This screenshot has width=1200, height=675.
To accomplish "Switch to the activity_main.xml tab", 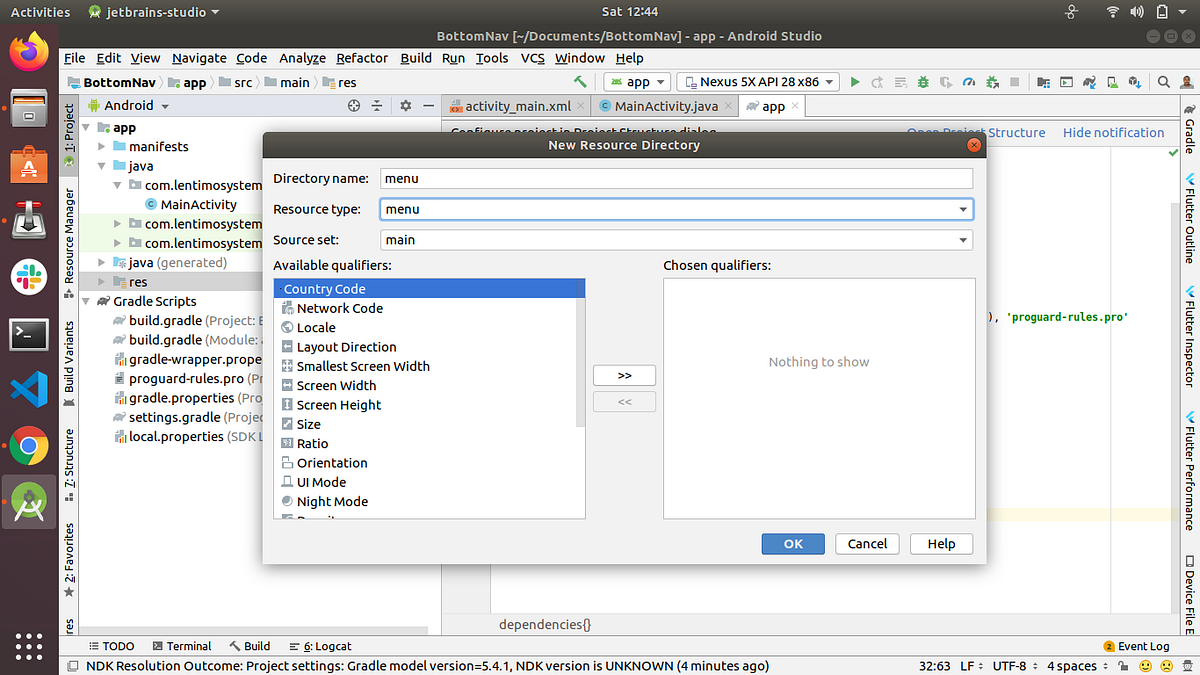I will pos(517,106).
